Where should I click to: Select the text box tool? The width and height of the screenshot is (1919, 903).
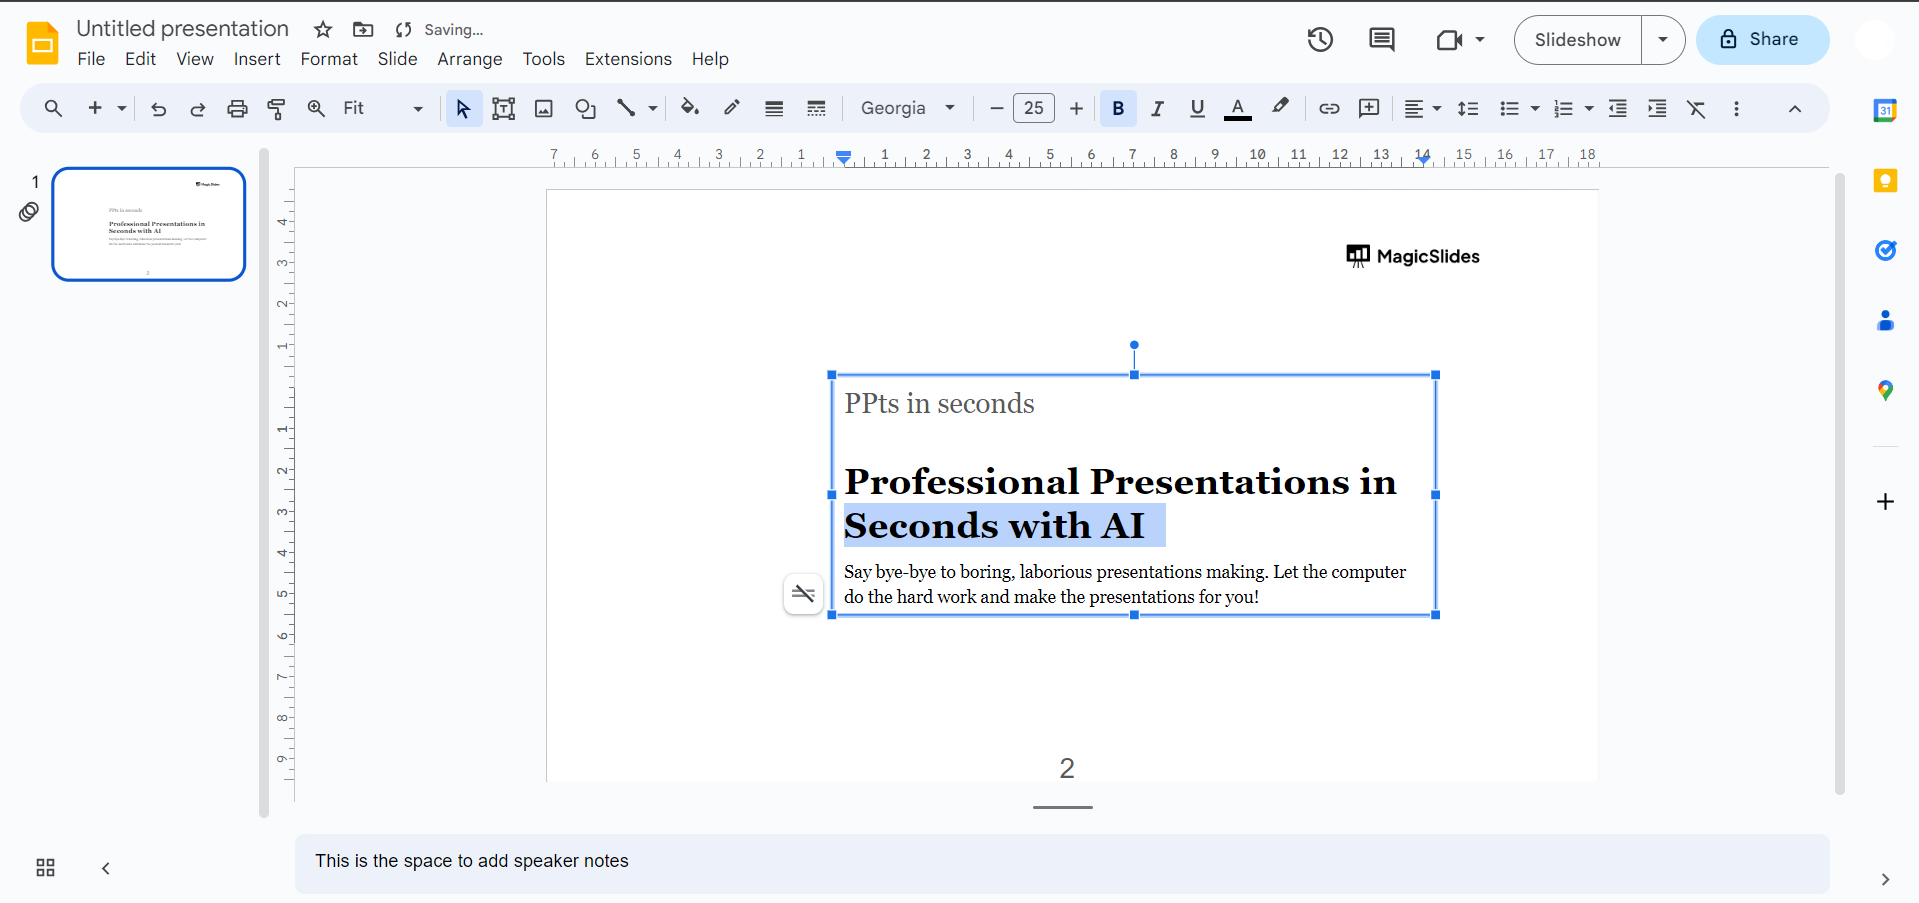pyautogui.click(x=503, y=109)
